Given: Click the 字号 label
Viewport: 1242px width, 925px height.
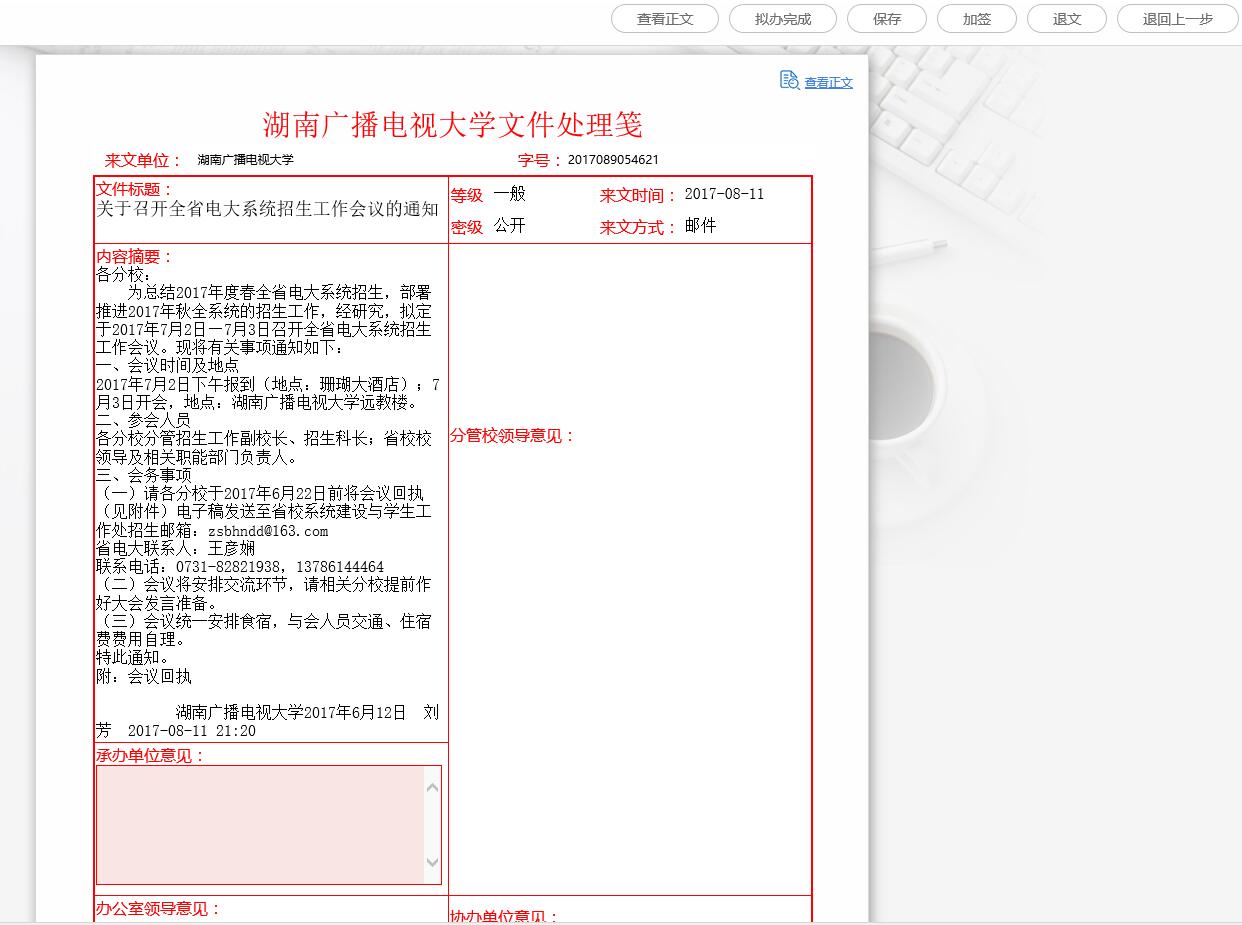Looking at the screenshot, I should point(540,160).
